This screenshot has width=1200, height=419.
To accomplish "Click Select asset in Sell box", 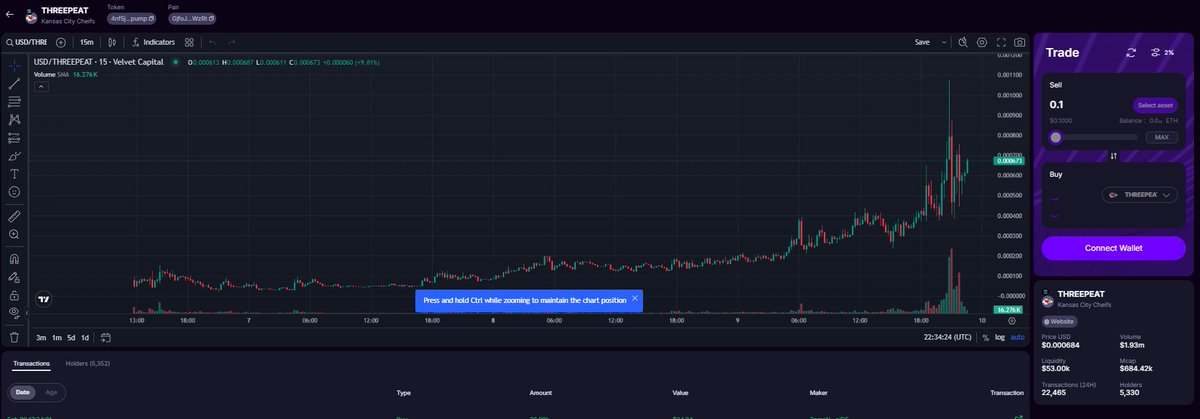I will [x=1155, y=105].
